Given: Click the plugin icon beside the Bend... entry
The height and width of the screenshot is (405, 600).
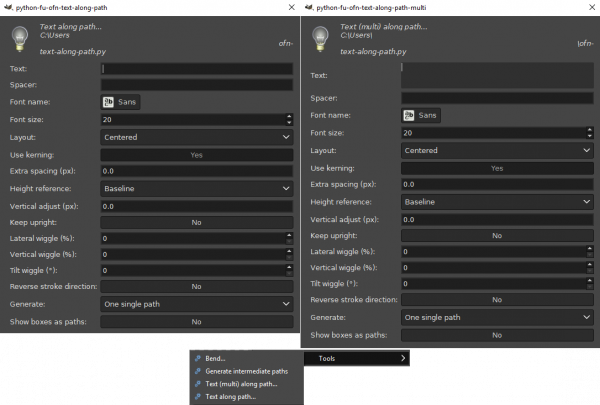Looking at the screenshot, I should pos(197,359).
